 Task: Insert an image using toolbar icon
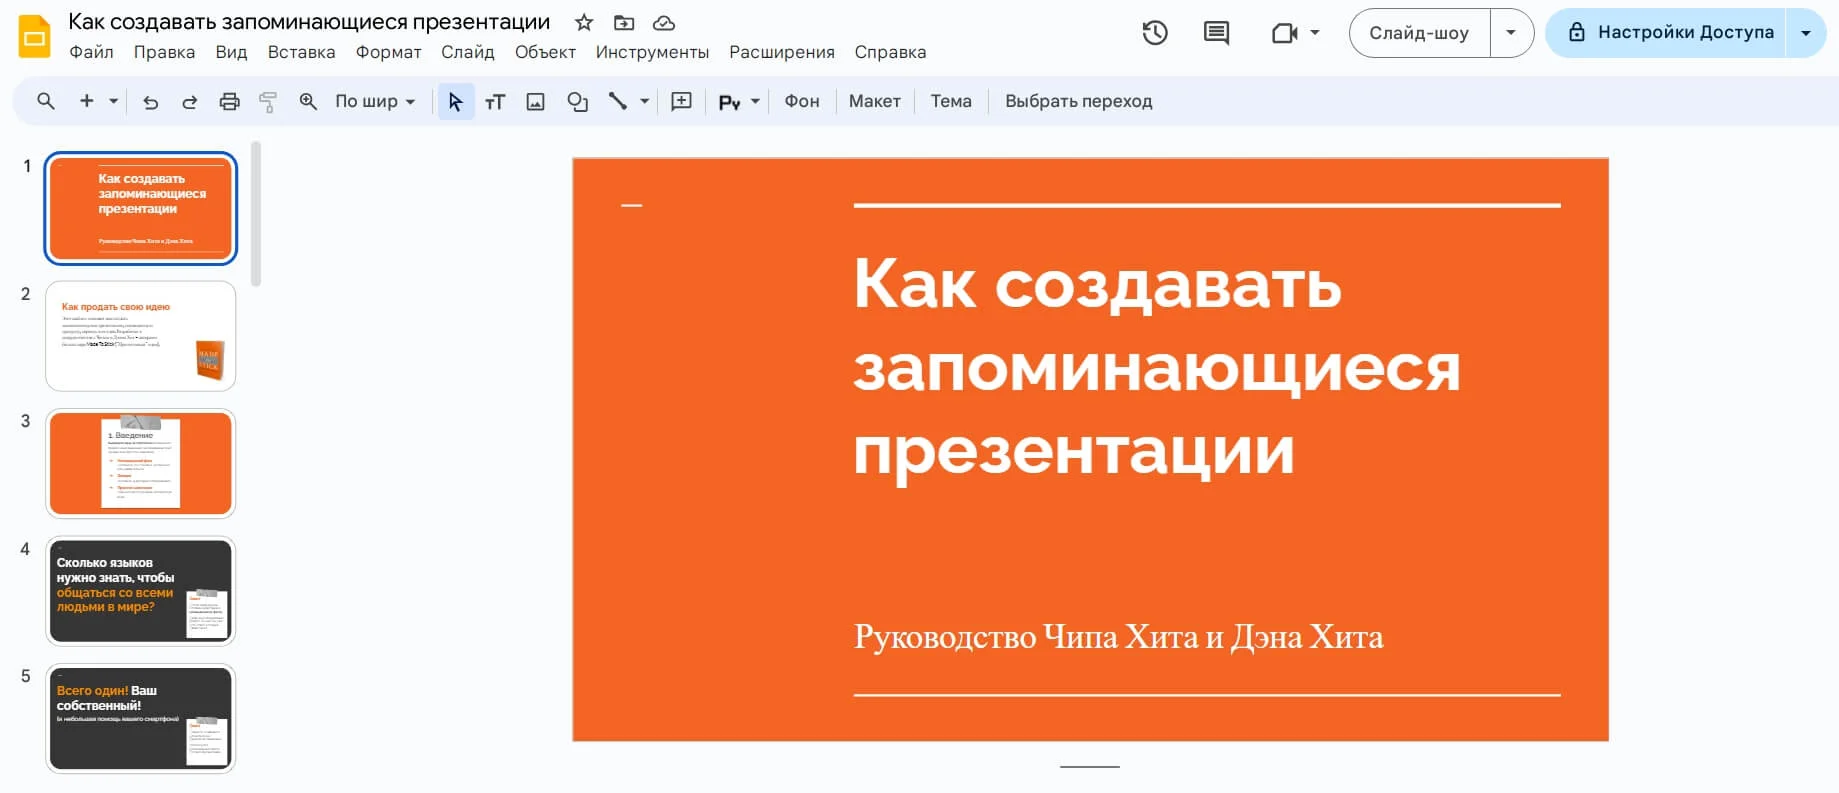(536, 101)
